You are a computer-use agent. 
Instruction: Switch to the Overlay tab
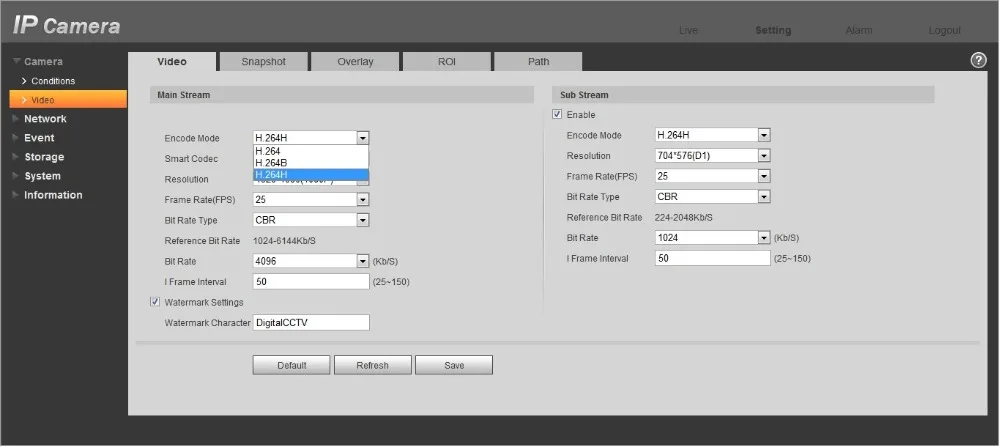coord(355,62)
